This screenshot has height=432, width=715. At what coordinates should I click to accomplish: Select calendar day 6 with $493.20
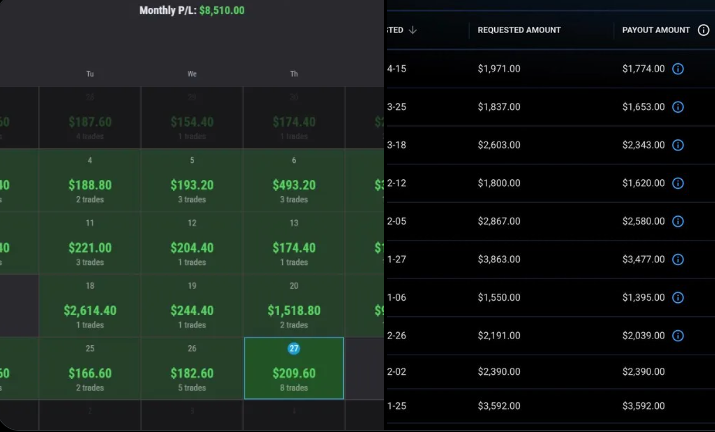click(x=294, y=180)
